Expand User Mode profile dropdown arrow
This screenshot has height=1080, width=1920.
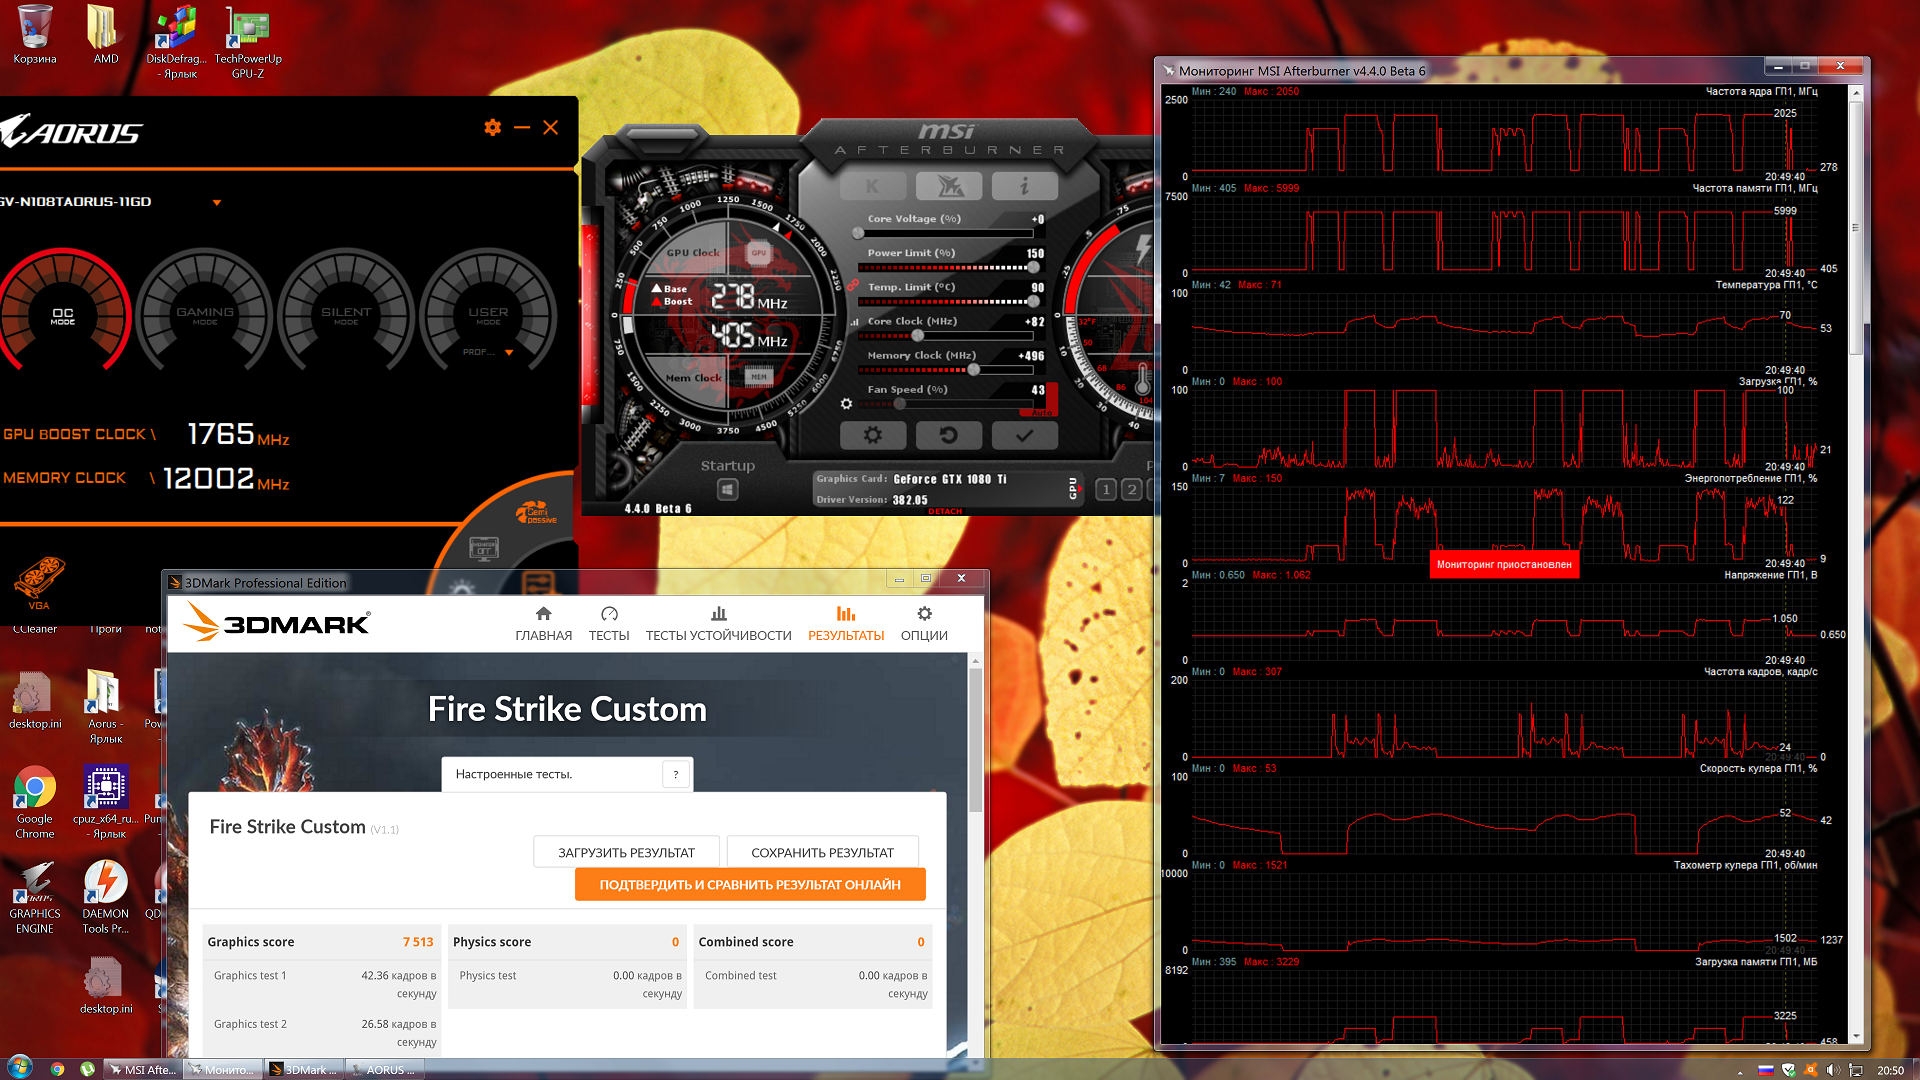tap(509, 352)
